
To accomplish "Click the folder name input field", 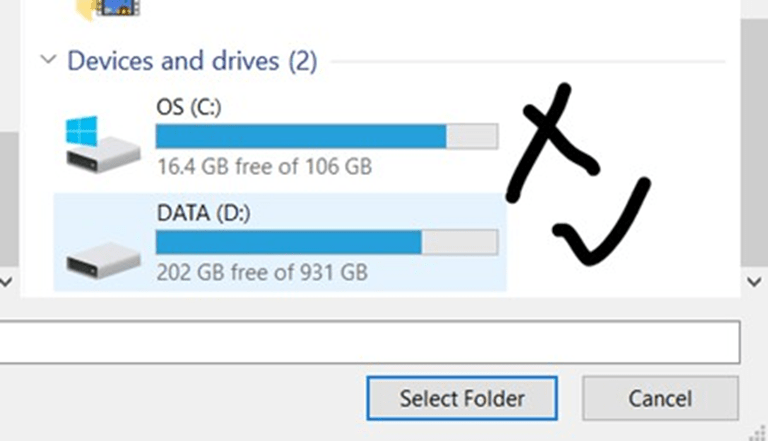I will tap(370, 343).
